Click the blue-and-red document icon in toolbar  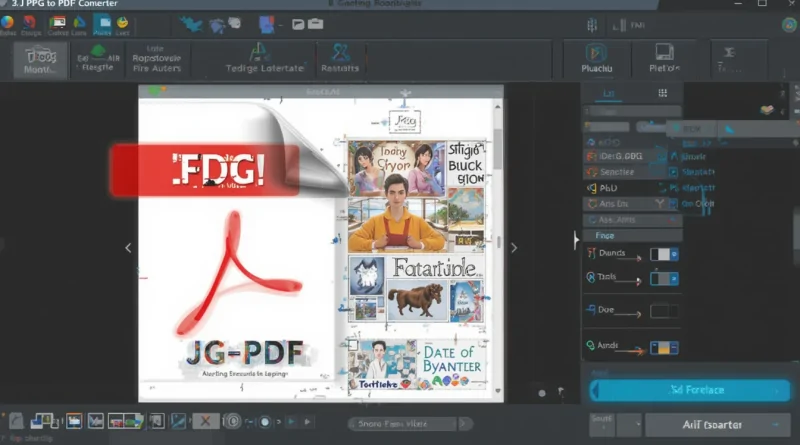click(x=266, y=24)
